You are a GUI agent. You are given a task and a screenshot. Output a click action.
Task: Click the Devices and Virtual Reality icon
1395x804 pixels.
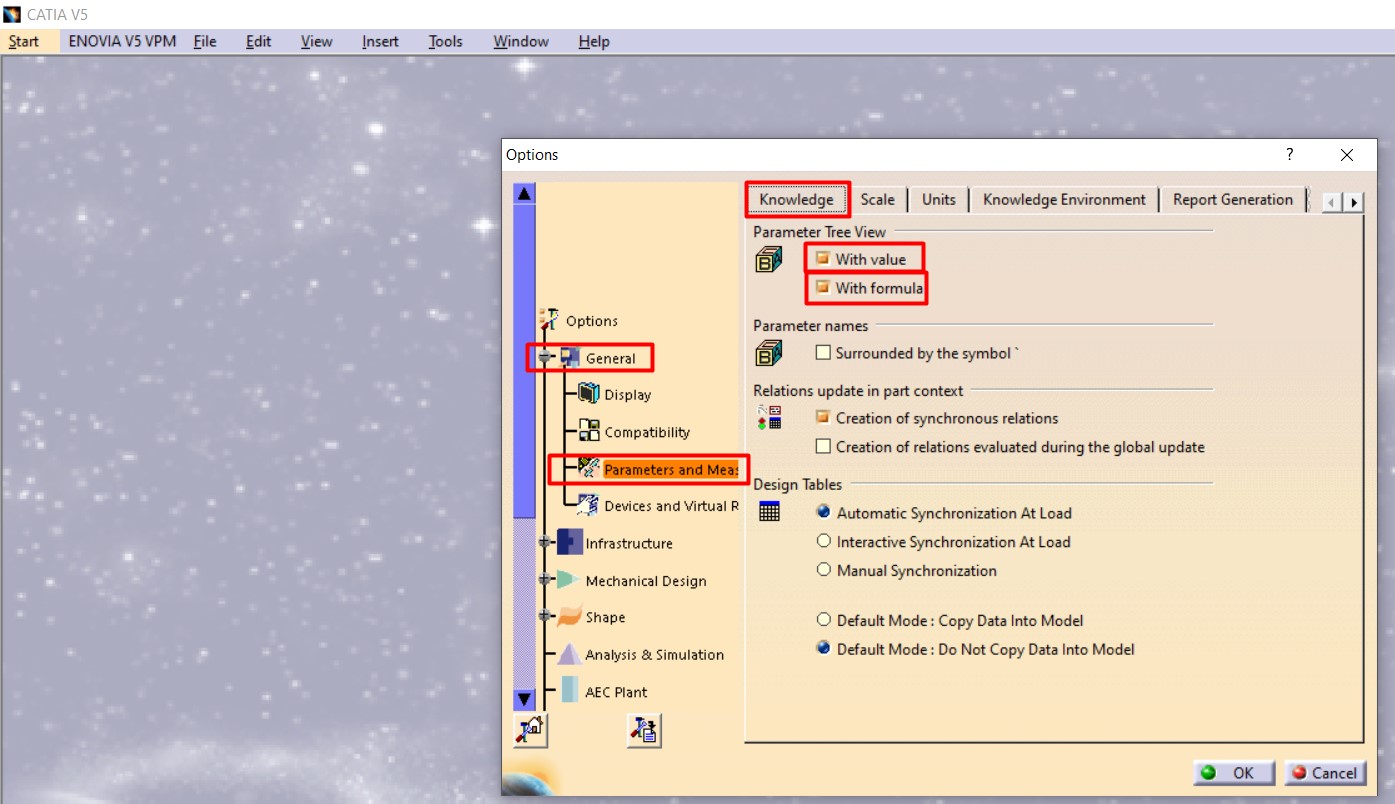coord(589,505)
